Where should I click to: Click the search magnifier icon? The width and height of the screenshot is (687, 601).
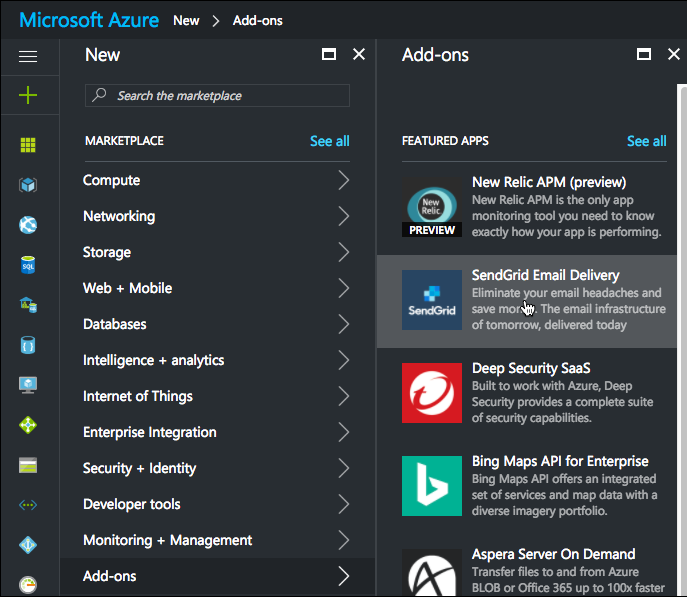[99, 95]
